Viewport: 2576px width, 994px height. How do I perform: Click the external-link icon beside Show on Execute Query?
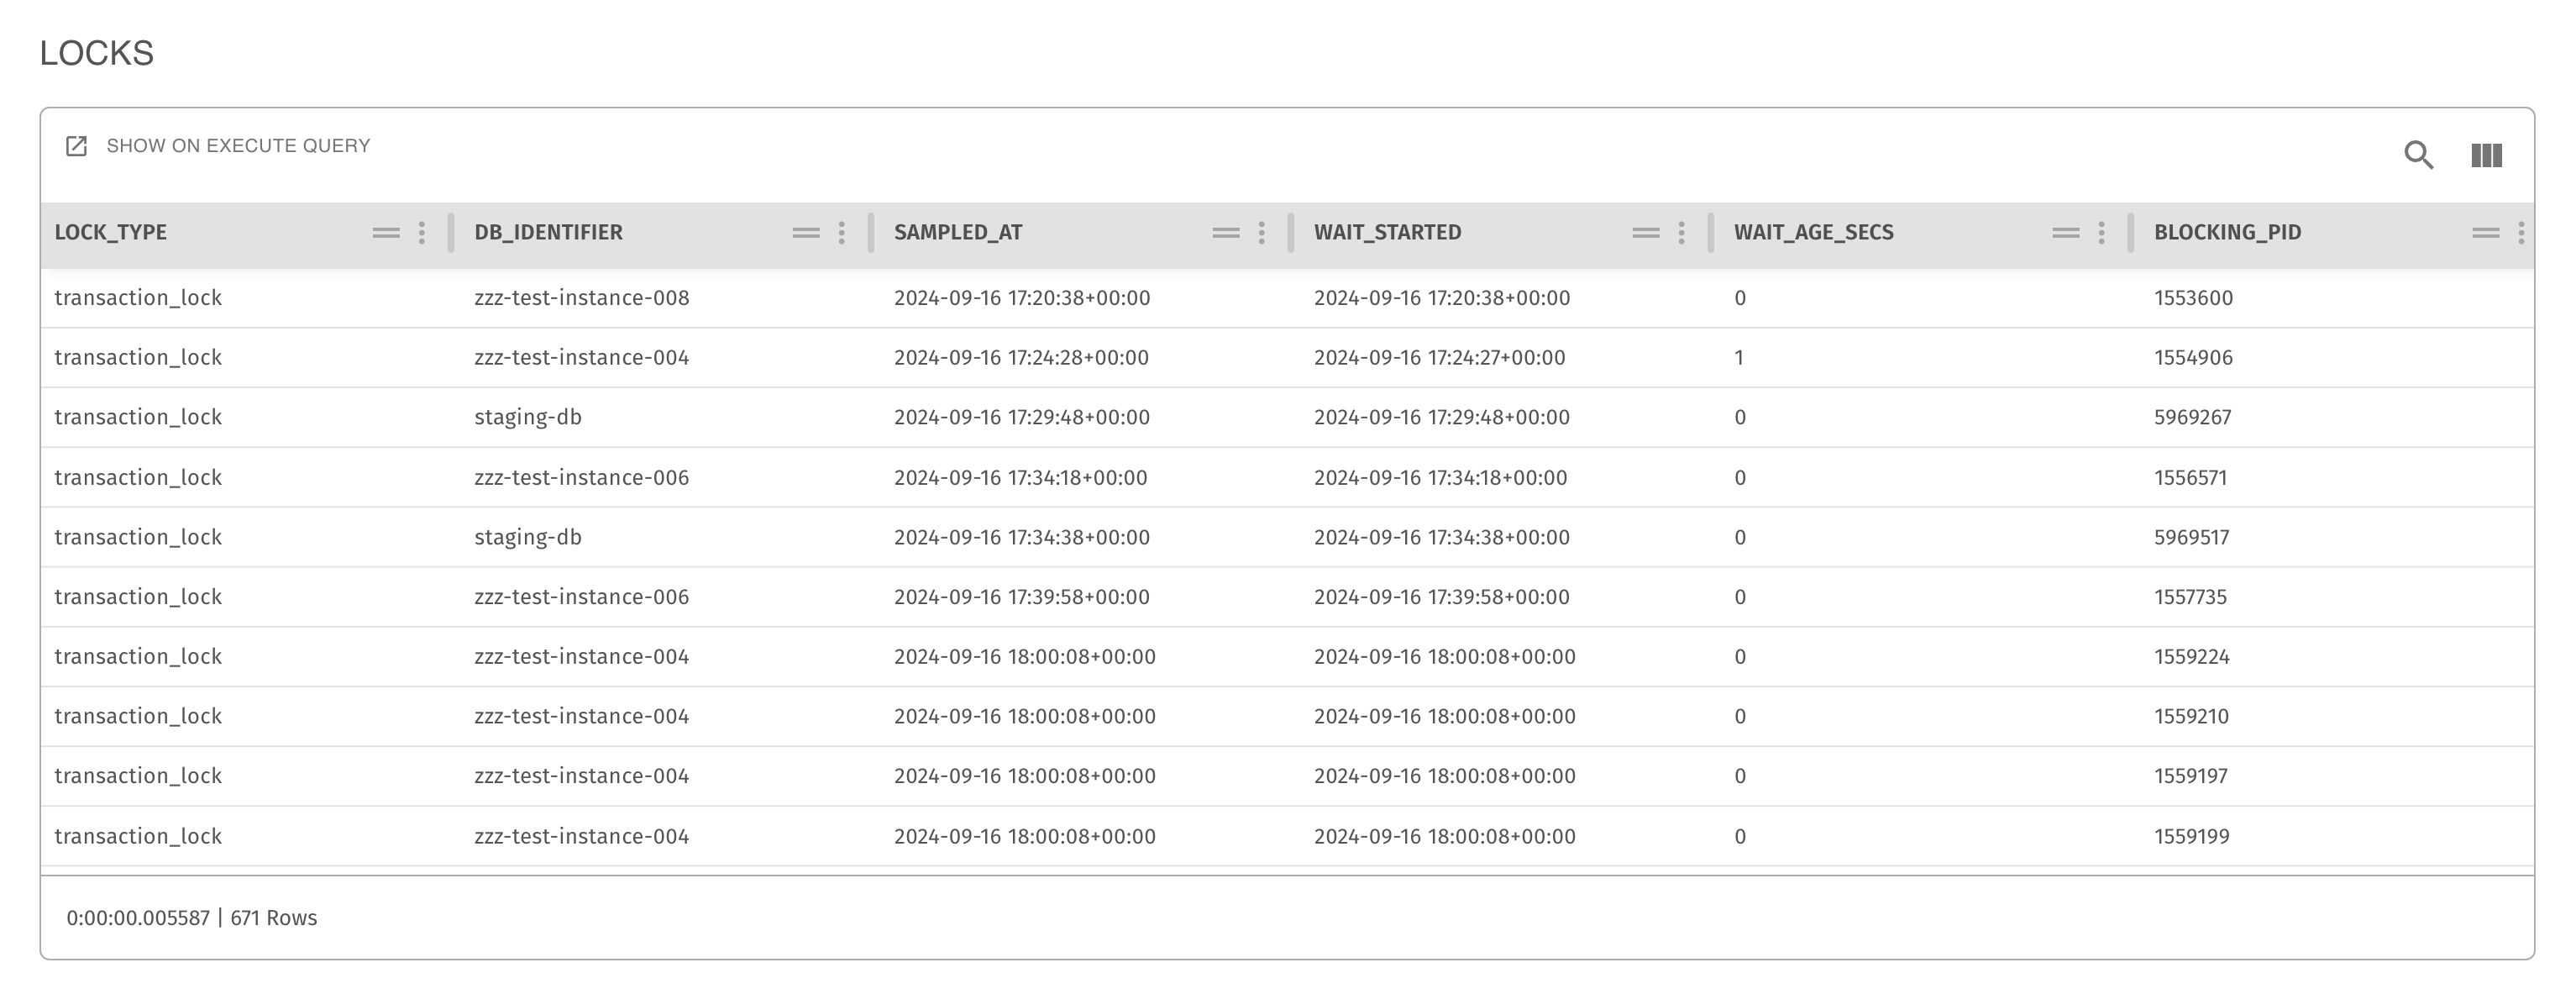coord(76,146)
